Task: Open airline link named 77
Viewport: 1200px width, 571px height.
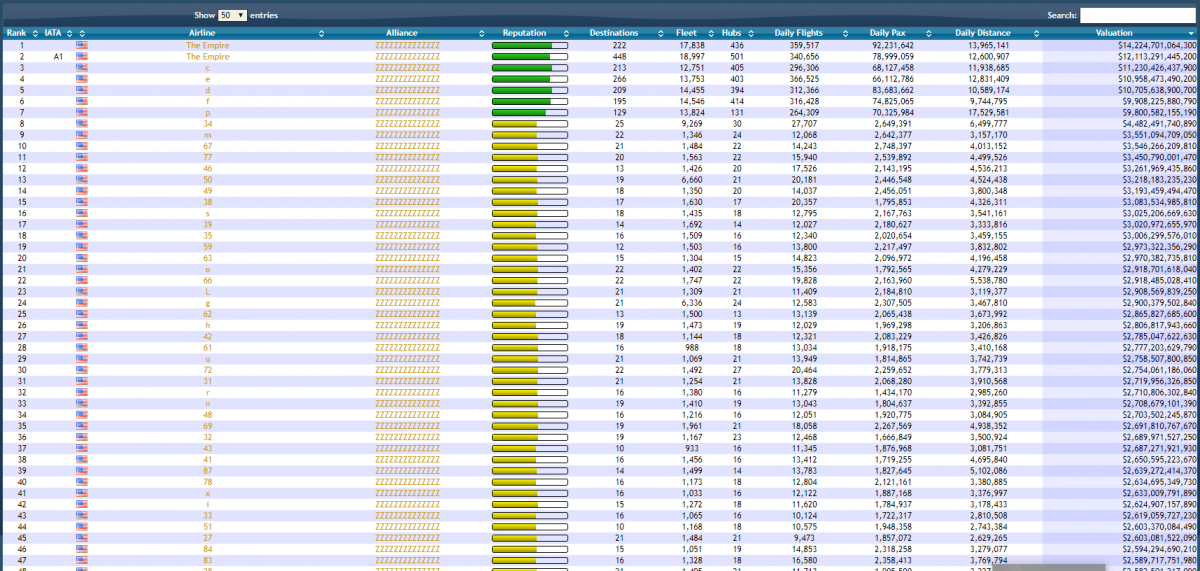Action: point(207,157)
